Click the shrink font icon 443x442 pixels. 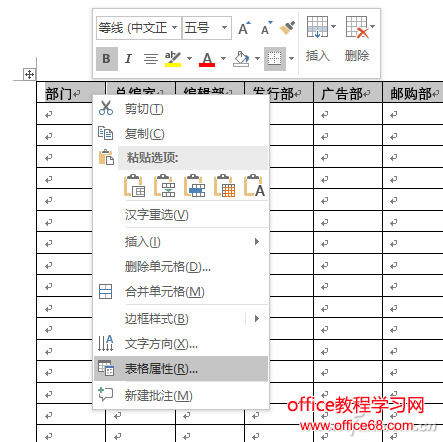click(266, 28)
